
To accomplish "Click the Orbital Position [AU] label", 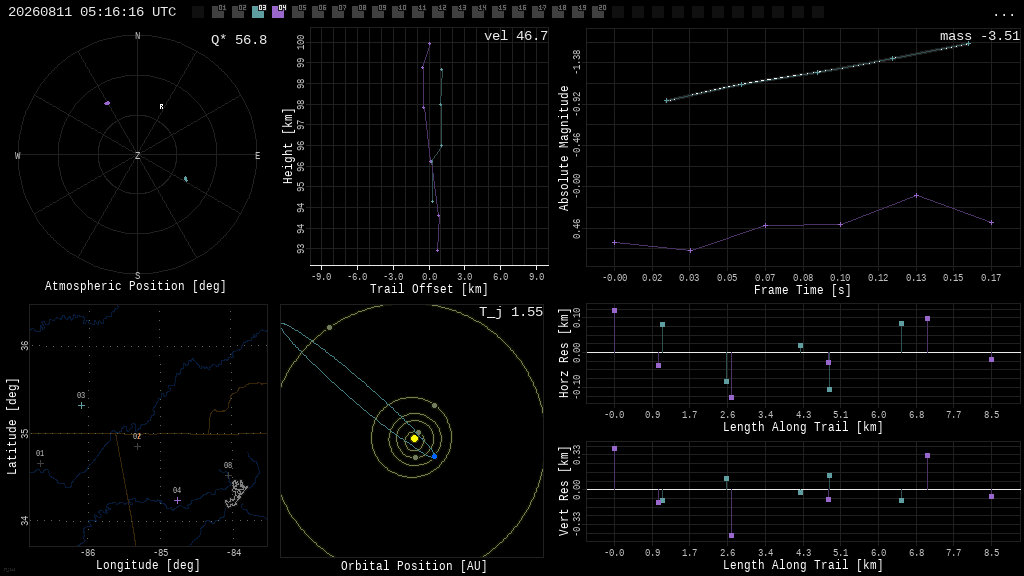I will click(x=414, y=566).
